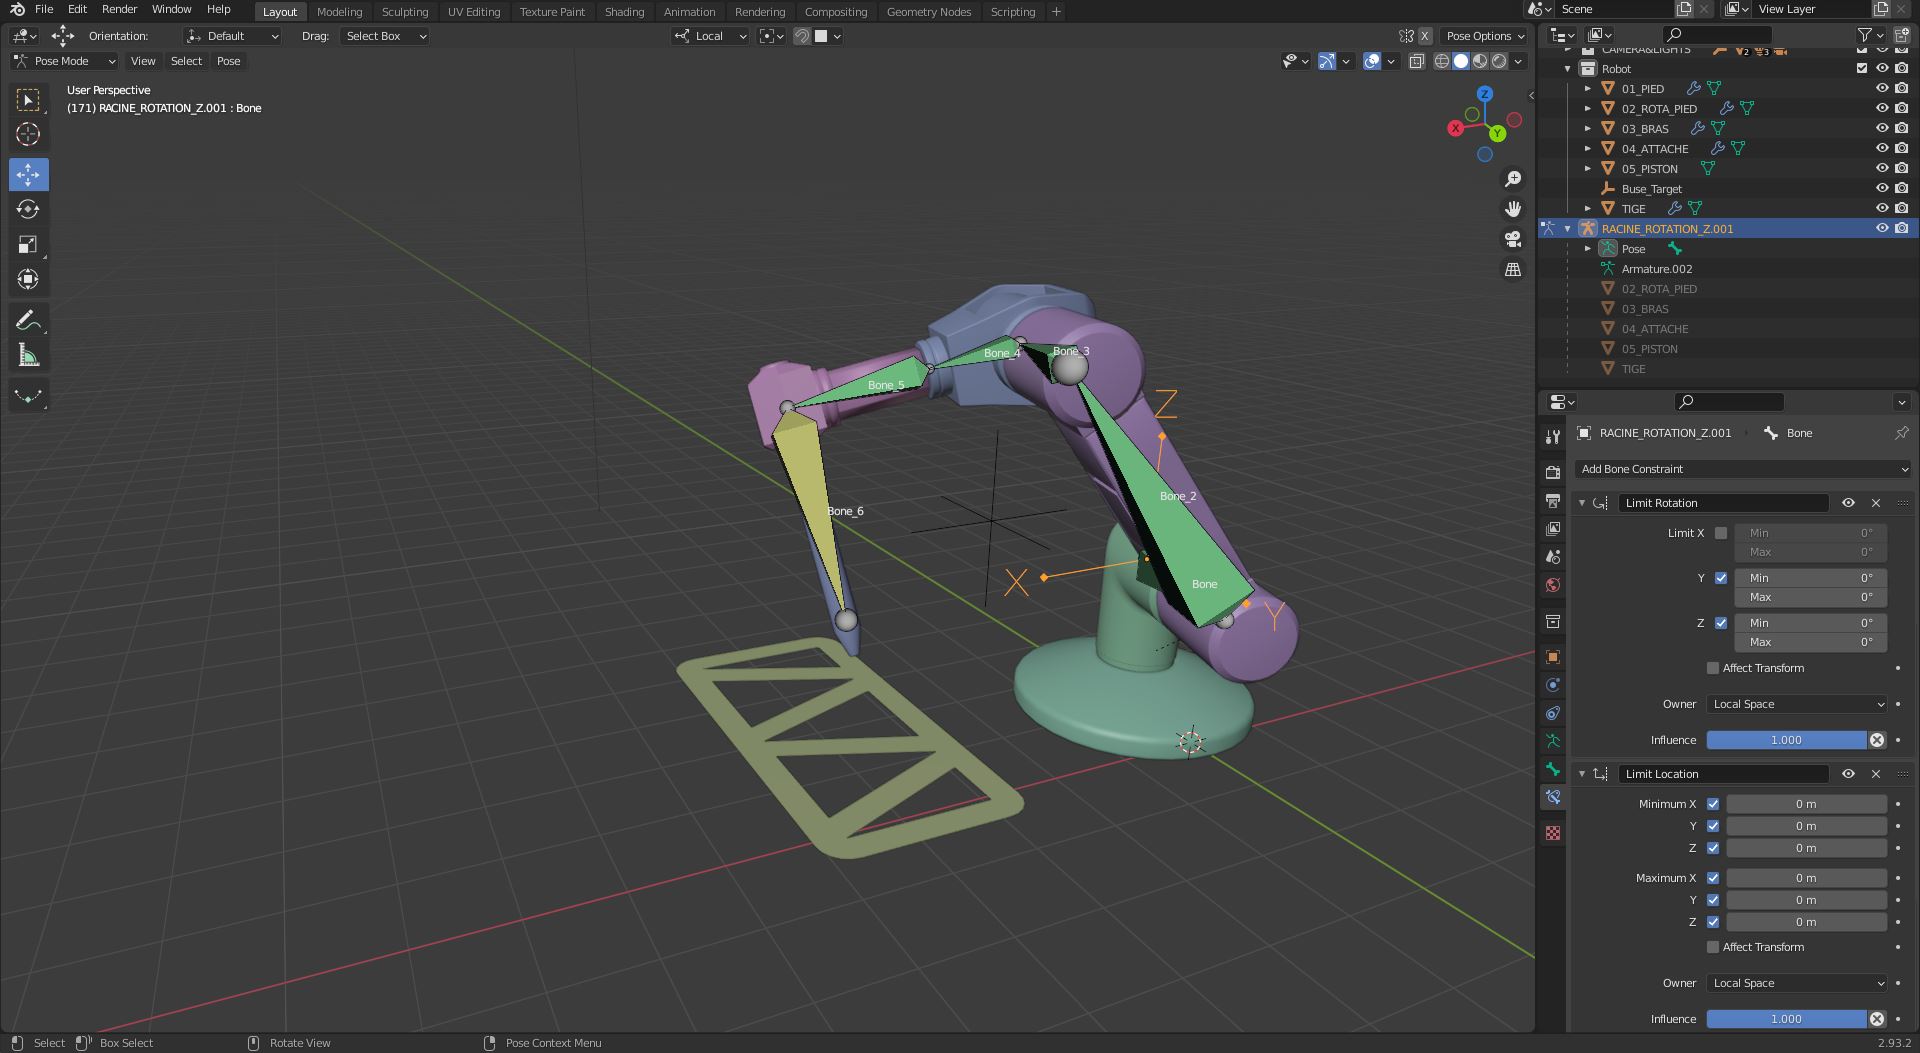This screenshot has height=1053, width=1920.
Task: Open the viewport Select menu
Action: [186, 61]
